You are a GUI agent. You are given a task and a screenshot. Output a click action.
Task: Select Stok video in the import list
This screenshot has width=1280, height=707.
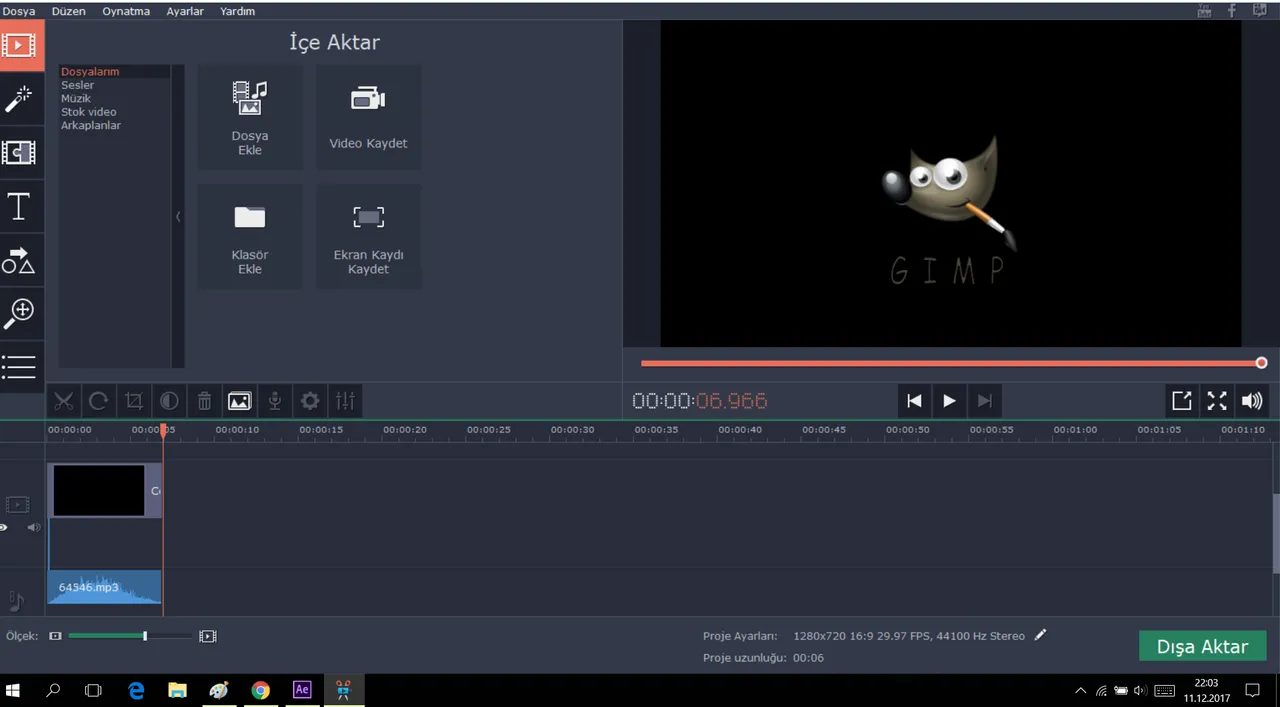[x=89, y=112]
